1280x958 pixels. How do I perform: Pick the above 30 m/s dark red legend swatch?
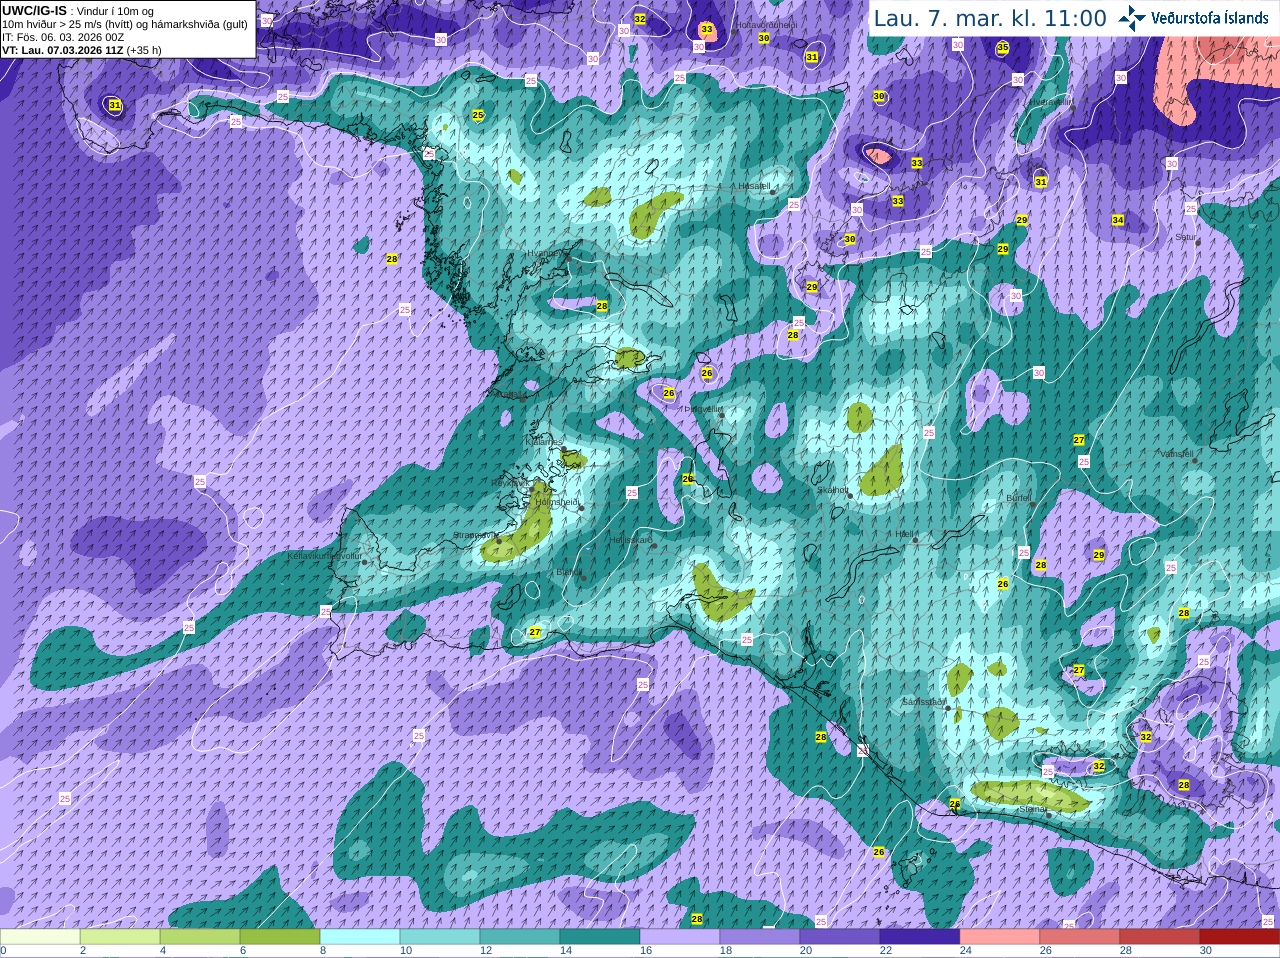tap(1240, 937)
